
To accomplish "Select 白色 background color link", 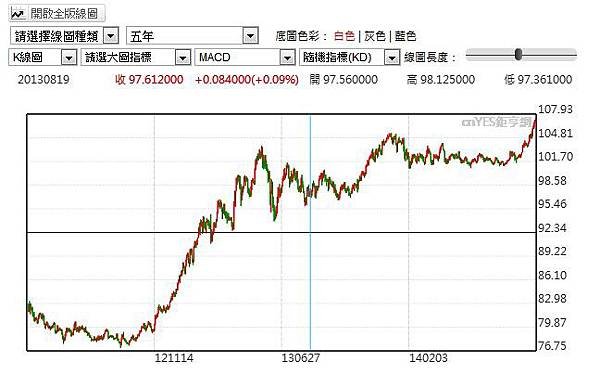I will (344, 36).
